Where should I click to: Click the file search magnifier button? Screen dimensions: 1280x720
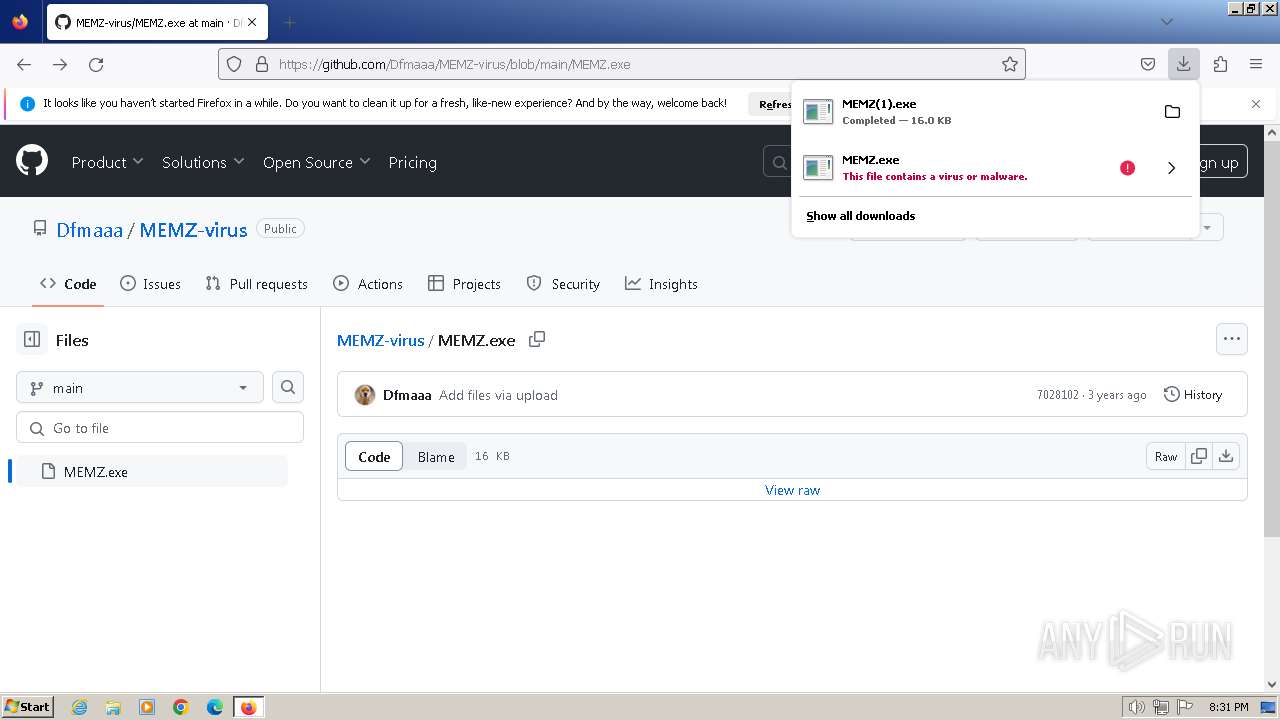pos(288,388)
